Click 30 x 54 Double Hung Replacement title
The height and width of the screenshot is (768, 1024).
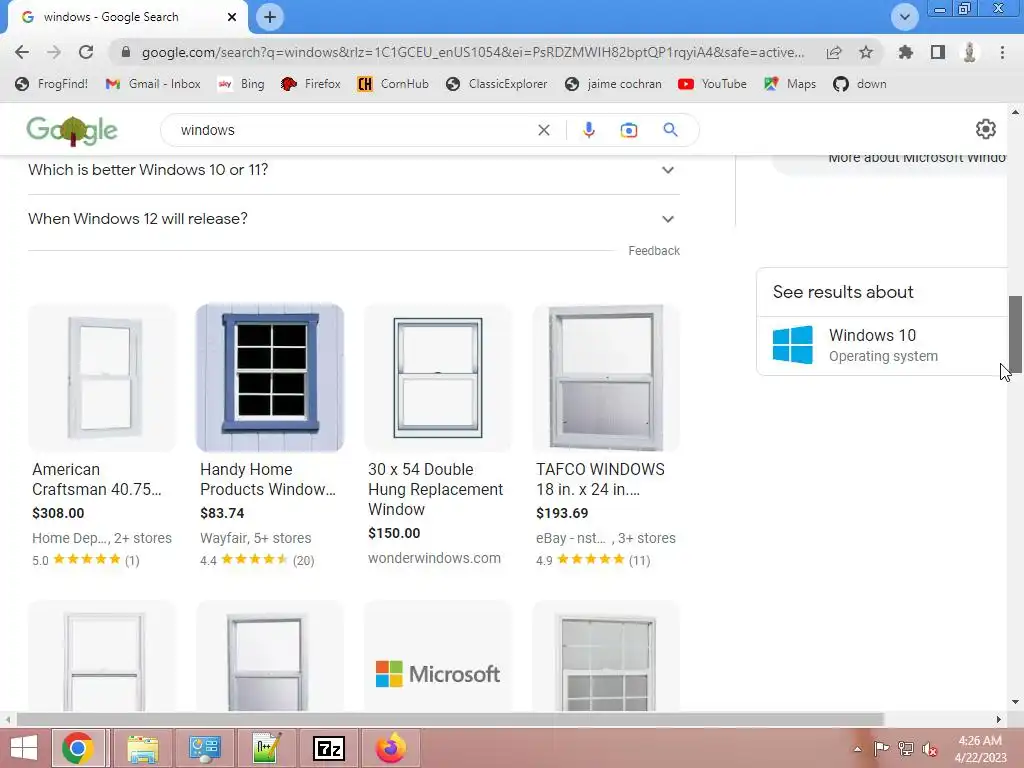[x=436, y=489]
